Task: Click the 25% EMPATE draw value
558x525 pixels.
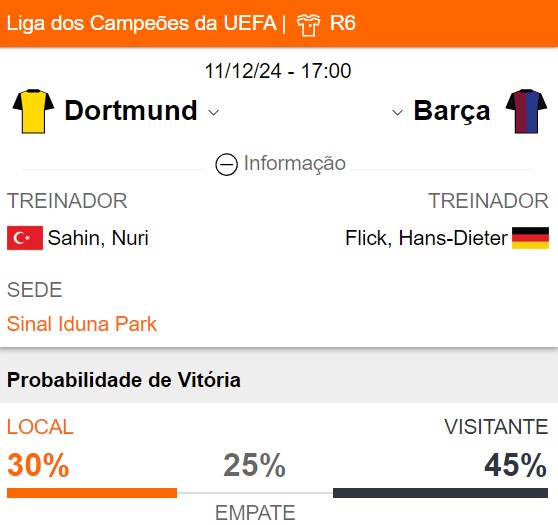Action: (254, 465)
